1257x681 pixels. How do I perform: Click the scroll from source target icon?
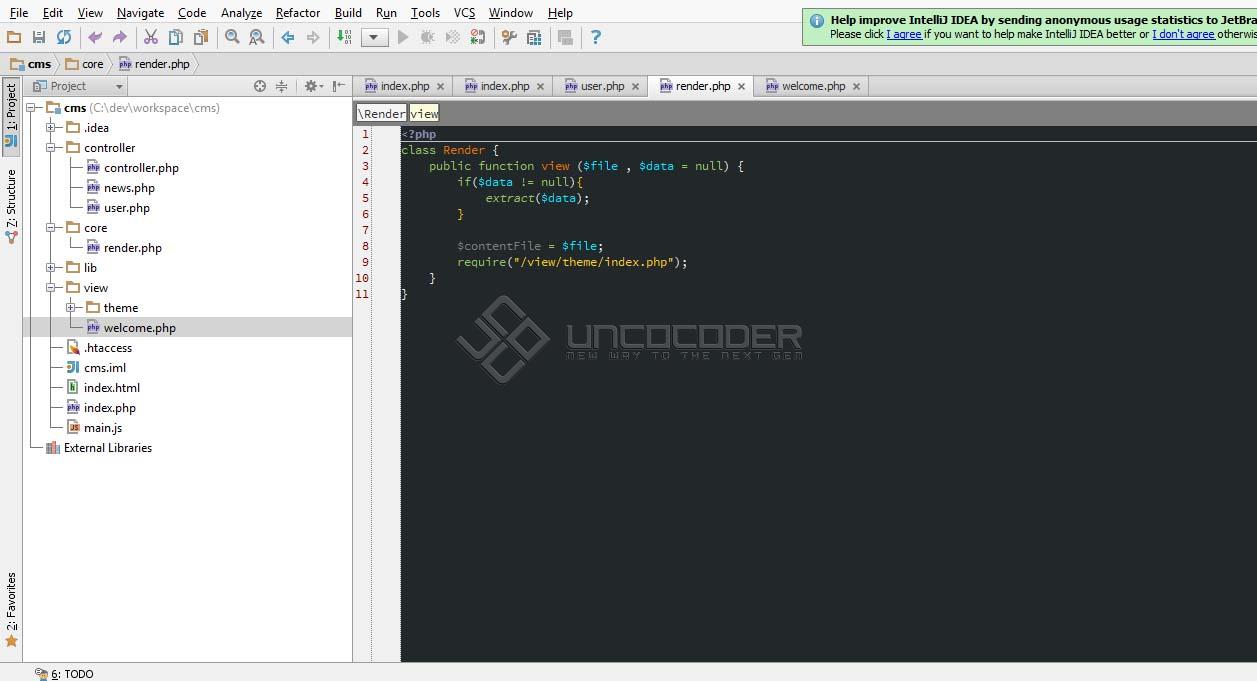point(260,86)
